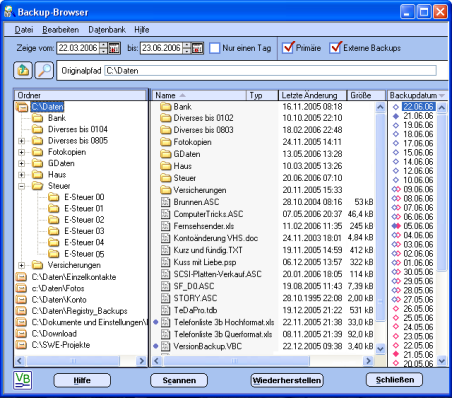The image size is (452, 398).
Task: Expand the Haus tree node
Action: (x=22, y=175)
